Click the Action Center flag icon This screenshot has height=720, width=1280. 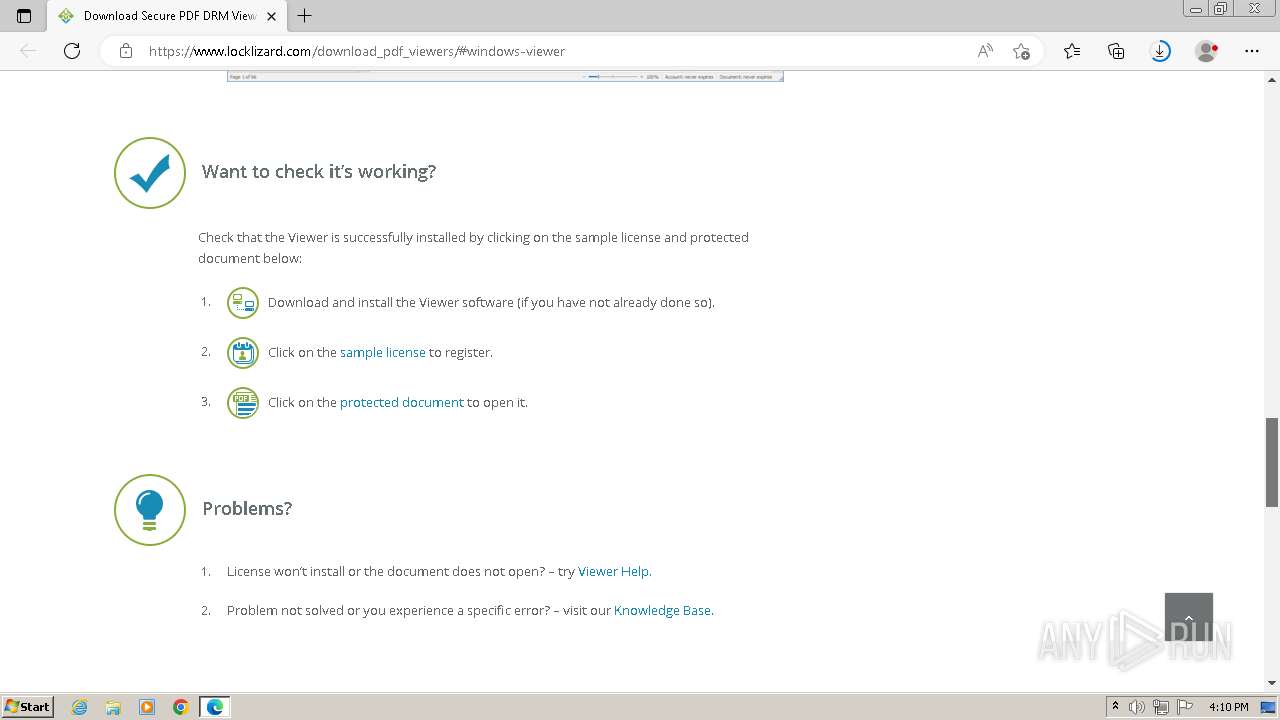pos(1185,707)
